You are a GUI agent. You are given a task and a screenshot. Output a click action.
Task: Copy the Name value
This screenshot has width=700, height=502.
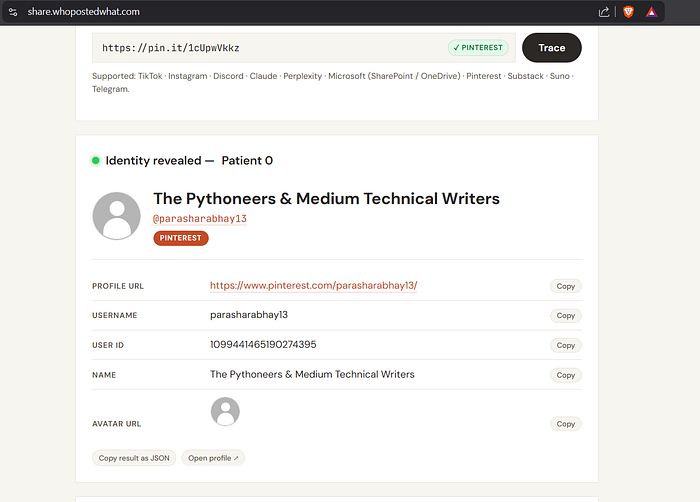coord(566,375)
